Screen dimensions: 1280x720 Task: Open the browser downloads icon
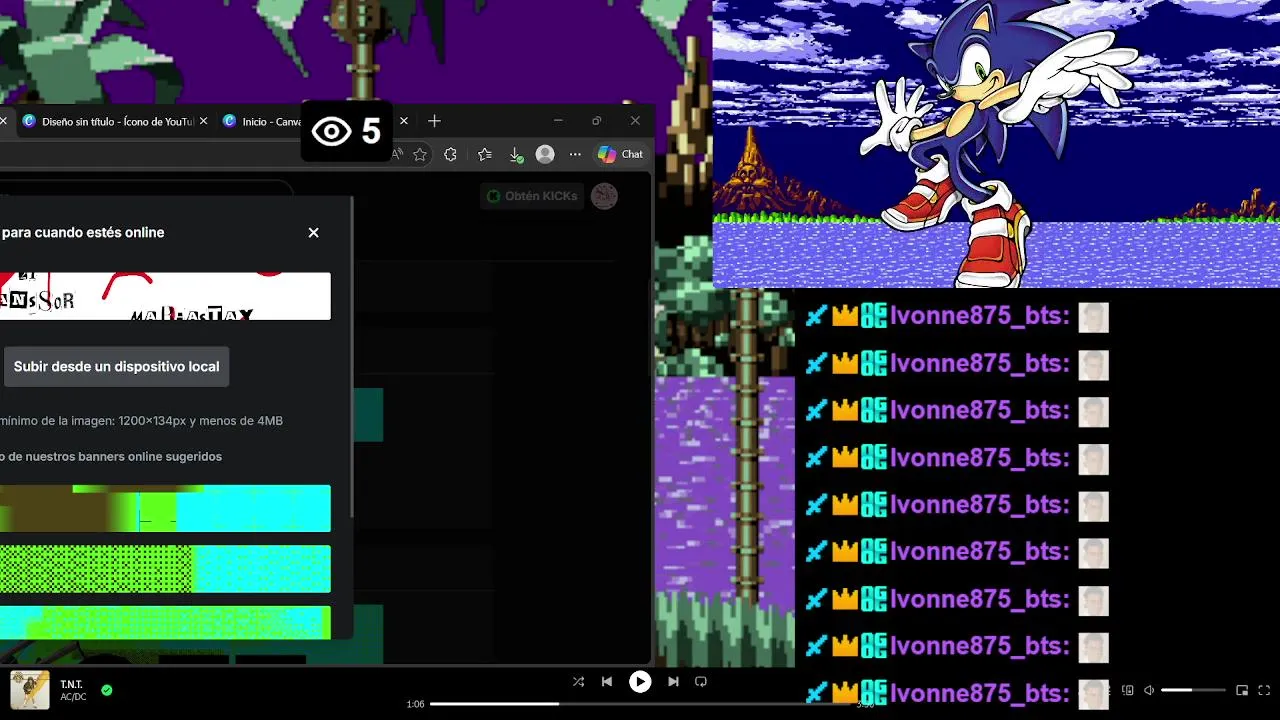(x=515, y=154)
